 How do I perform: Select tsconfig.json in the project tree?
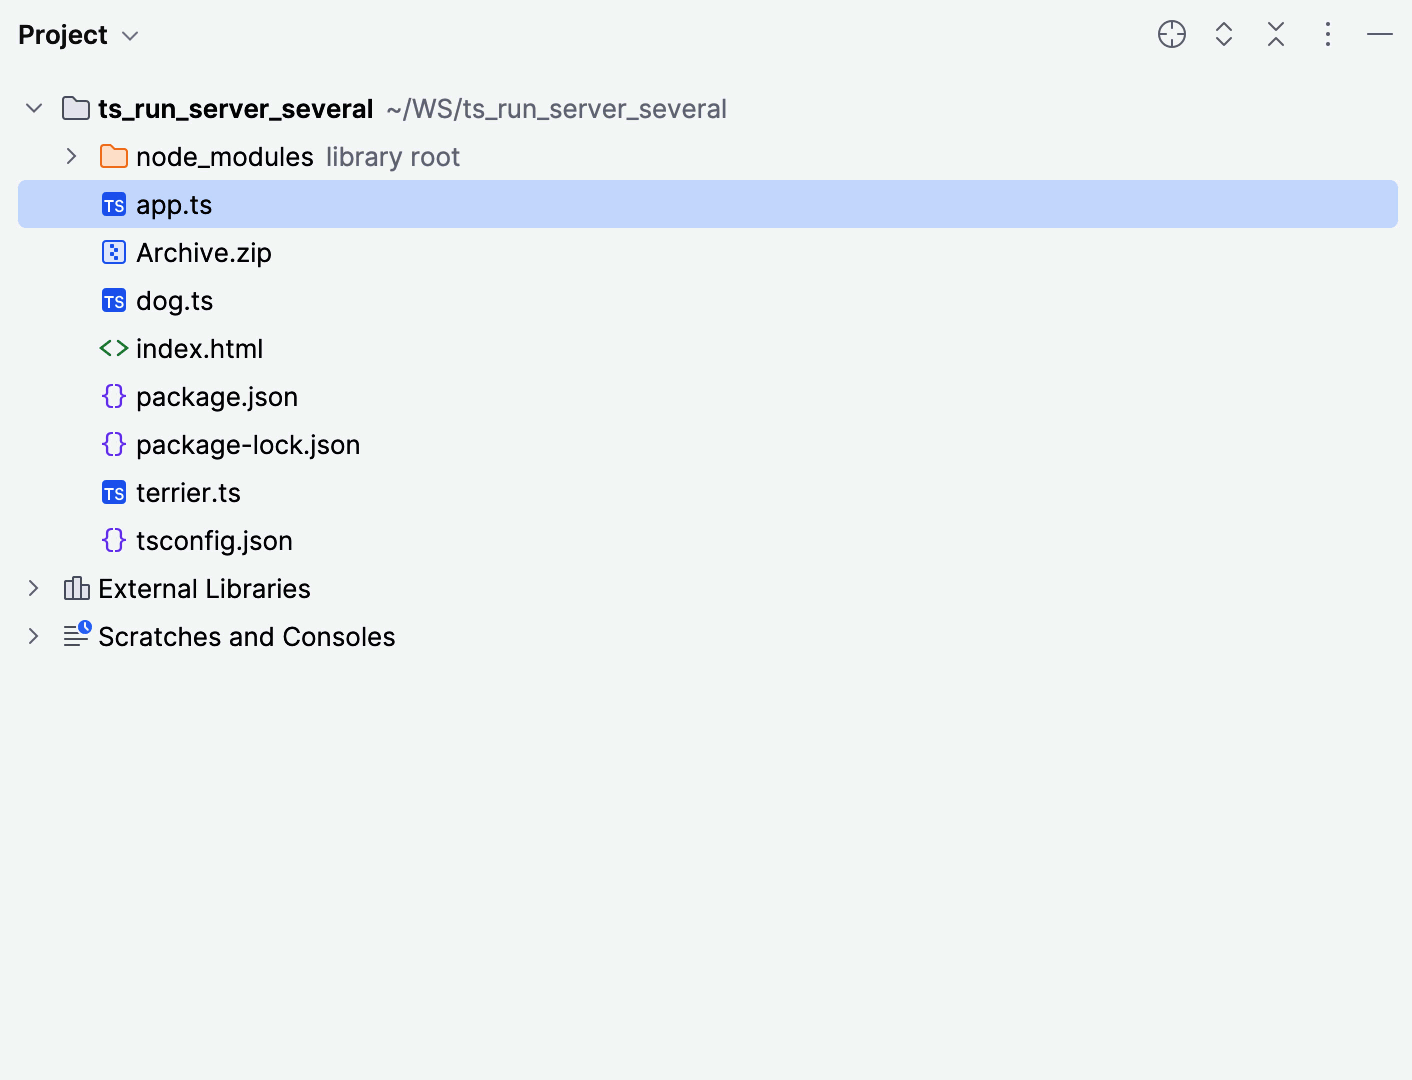214,540
